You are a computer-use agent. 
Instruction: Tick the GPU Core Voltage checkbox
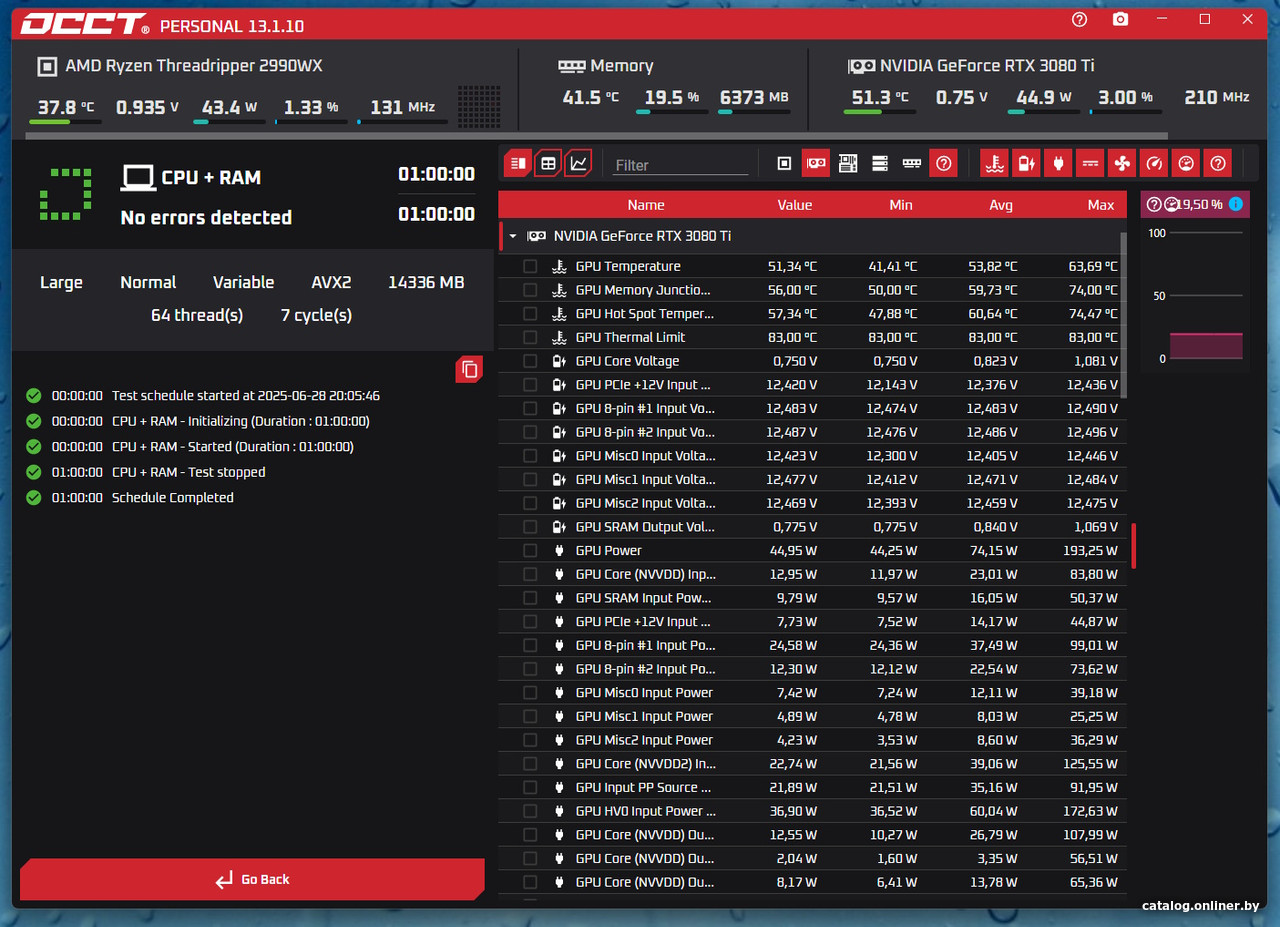[x=530, y=361]
